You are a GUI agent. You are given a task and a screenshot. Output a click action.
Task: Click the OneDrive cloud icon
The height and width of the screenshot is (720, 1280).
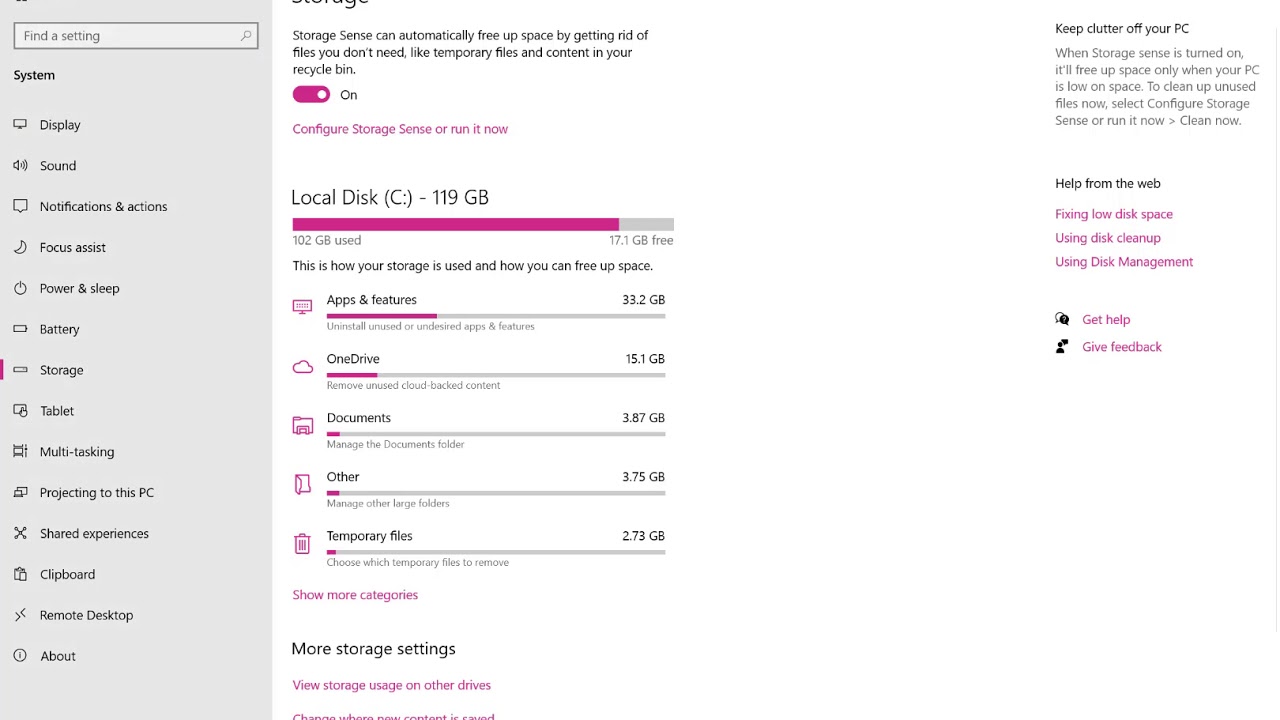pyautogui.click(x=302, y=367)
